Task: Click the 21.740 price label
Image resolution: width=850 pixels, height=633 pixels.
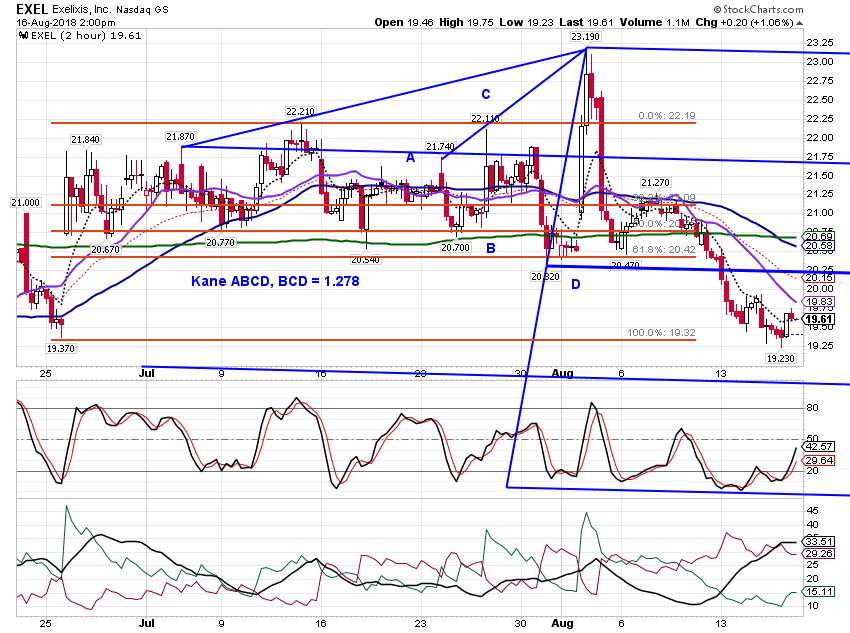Action: coord(440,146)
